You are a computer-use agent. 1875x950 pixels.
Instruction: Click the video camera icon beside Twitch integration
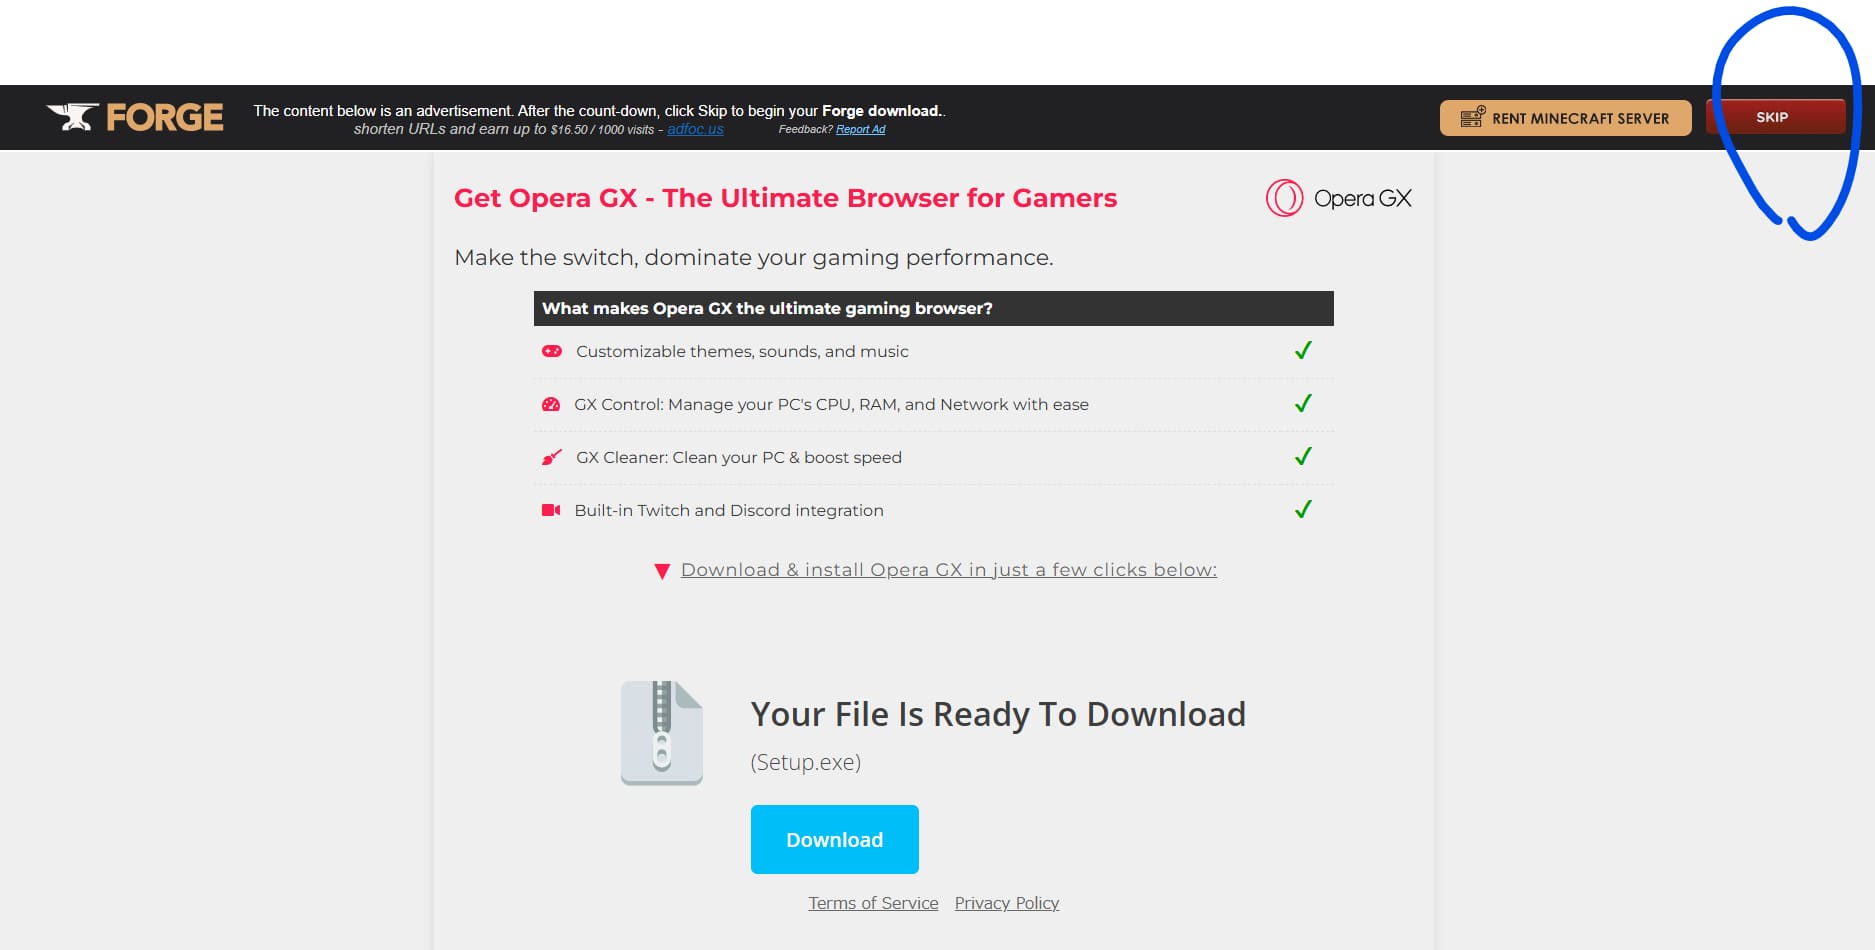tap(551, 510)
